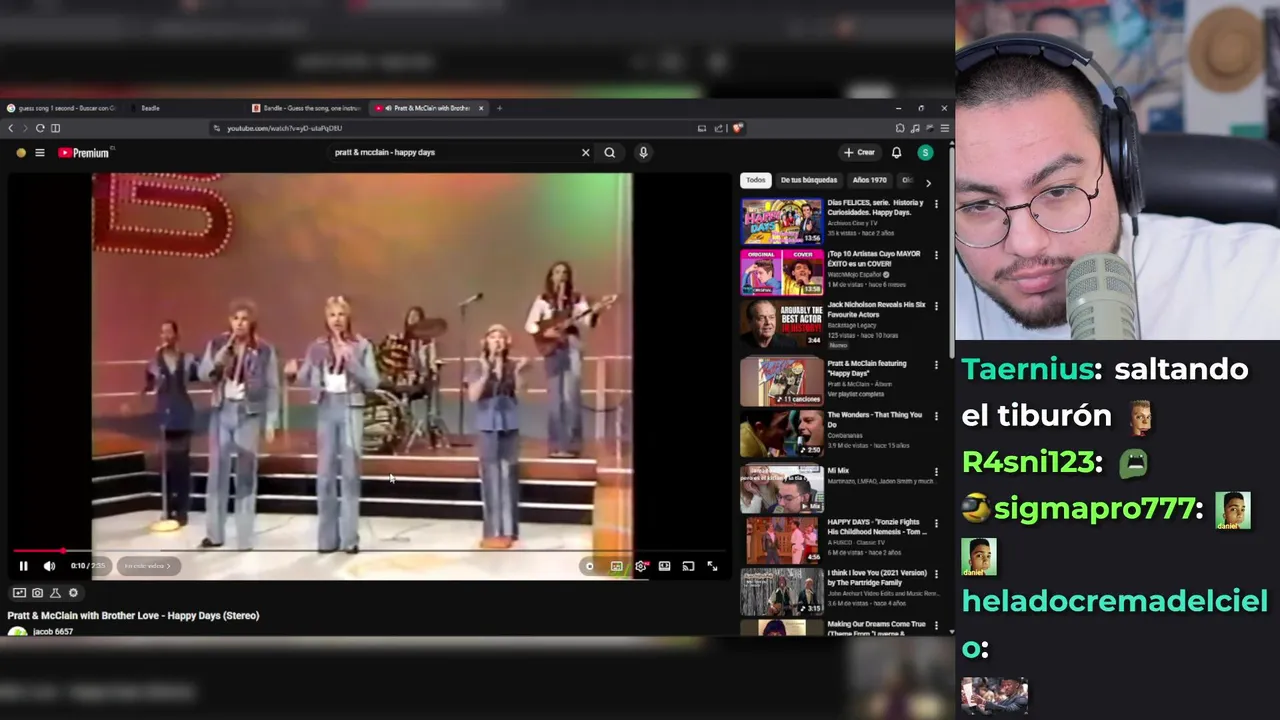
Task: Open 'Pratt & McClain featuring' album playlist
Action: click(x=781, y=381)
